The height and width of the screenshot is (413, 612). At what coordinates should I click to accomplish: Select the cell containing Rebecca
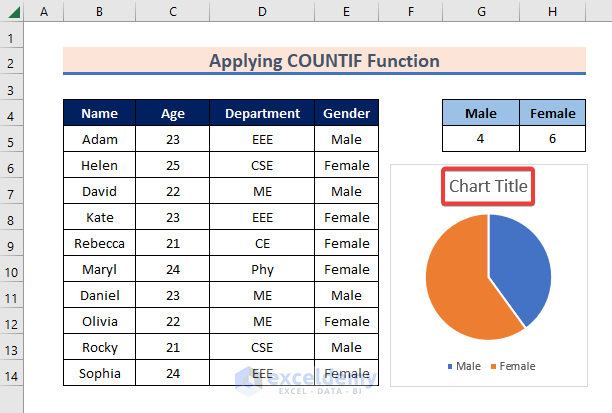click(x=100, y=243)
